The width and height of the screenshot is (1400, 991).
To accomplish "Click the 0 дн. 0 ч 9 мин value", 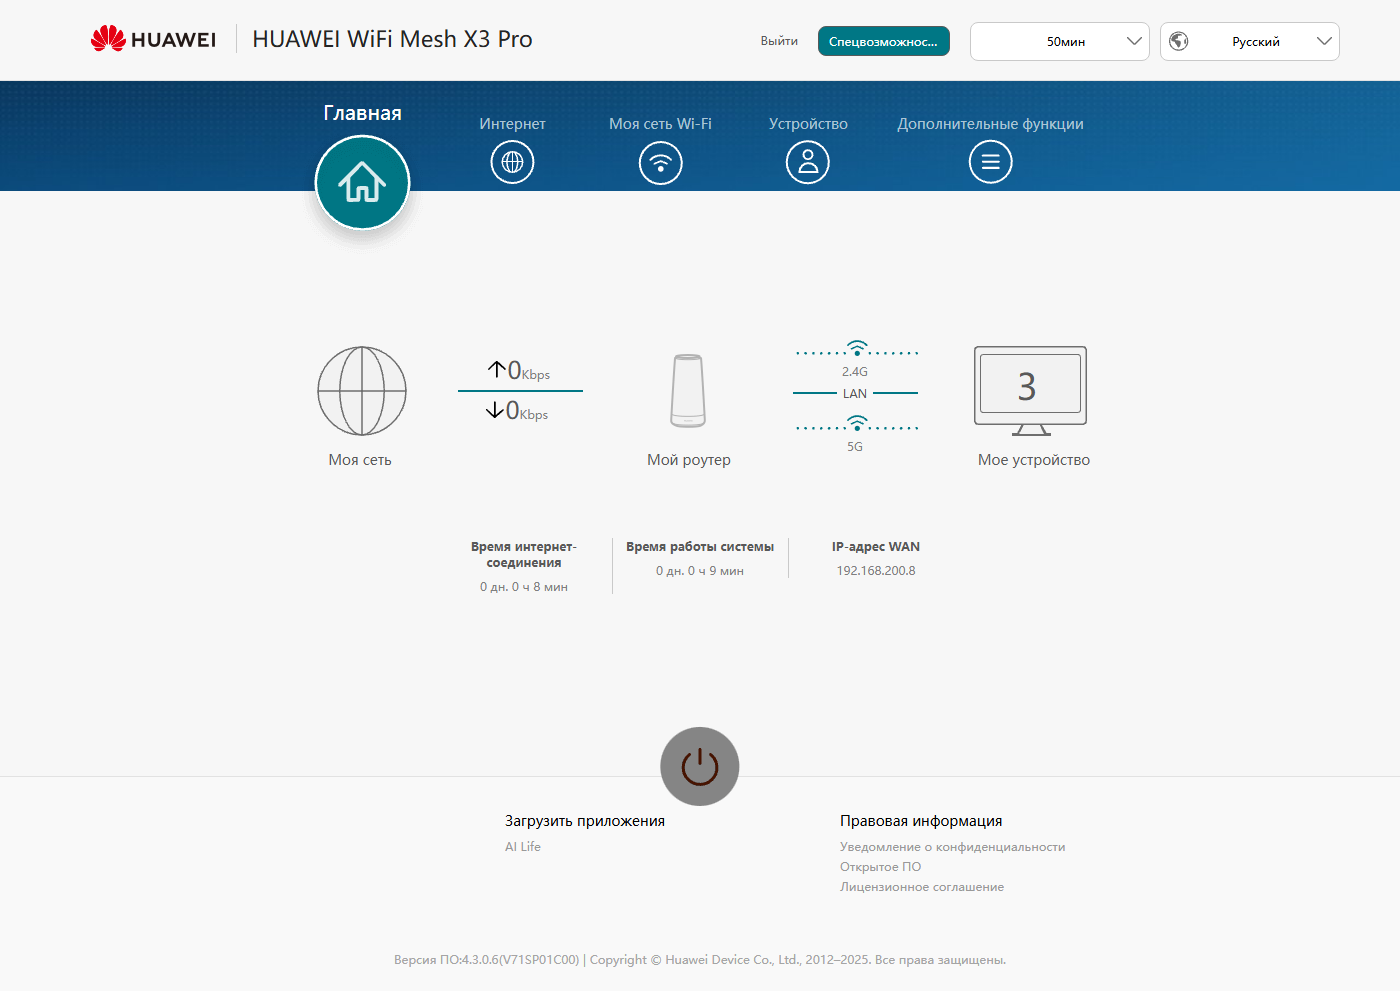I will (700, 571).
